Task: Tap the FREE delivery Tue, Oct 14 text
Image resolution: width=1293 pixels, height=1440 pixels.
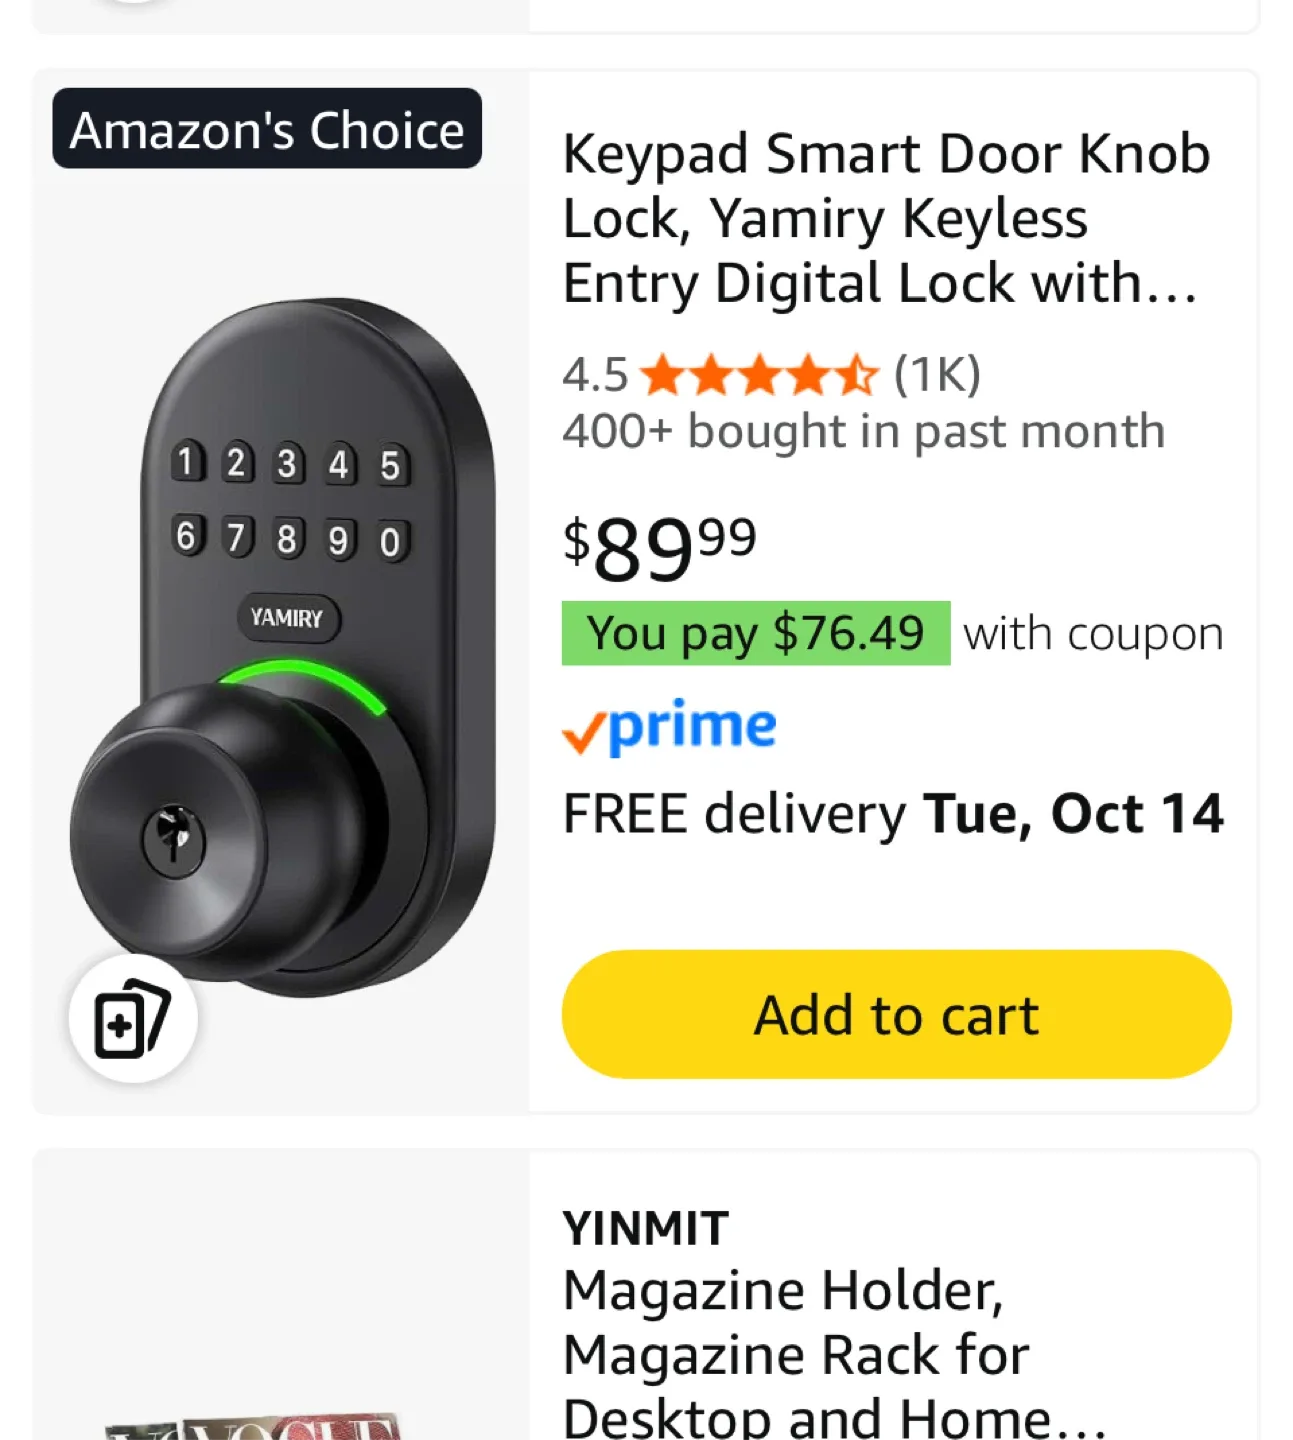Action: pyautogui.click(x=893, y=813)
